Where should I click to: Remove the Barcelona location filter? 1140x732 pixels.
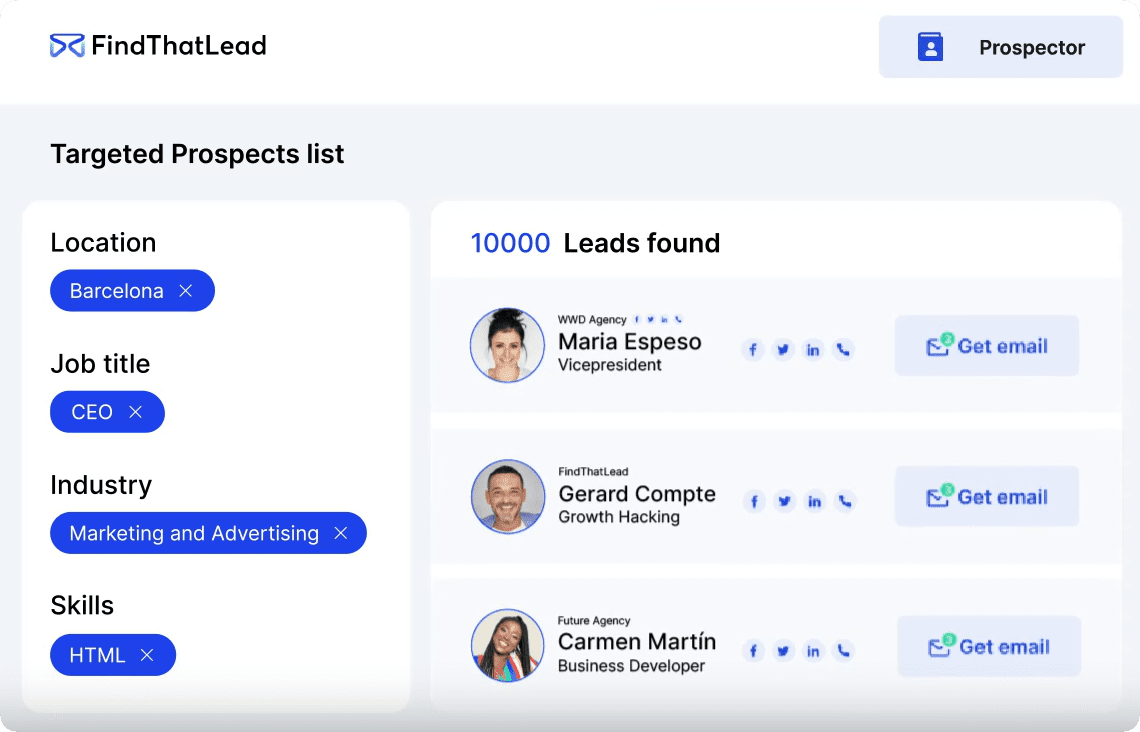point(186,291)
